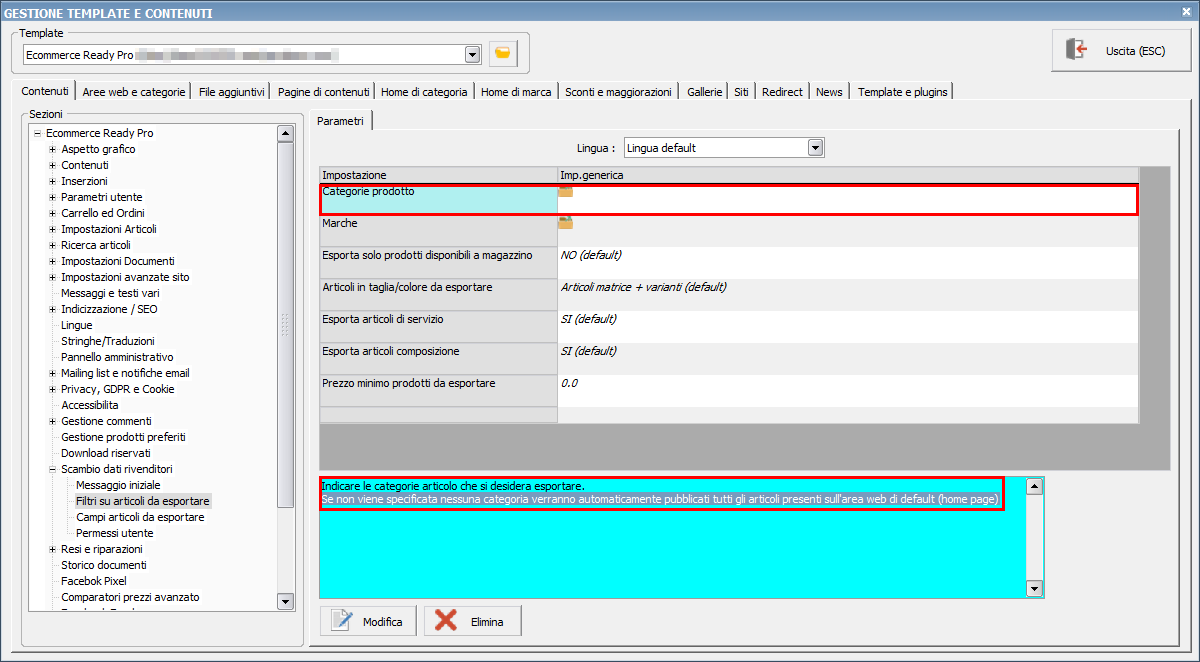Expand the Carrello ed Ordini node
1200x662 pixels.
point(52,213)
